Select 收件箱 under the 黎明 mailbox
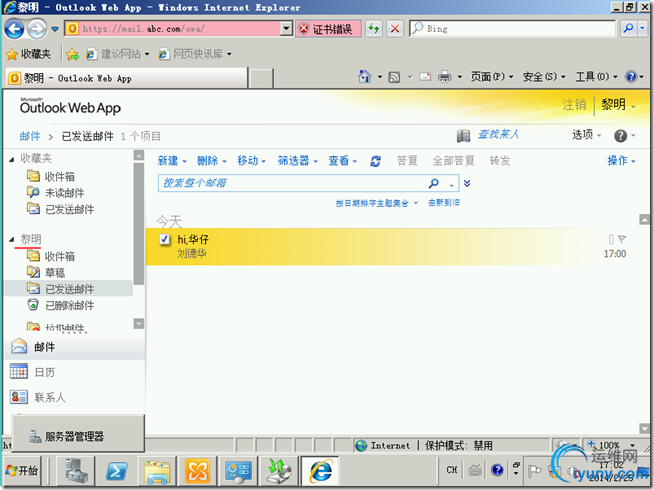 coord(60,256)
